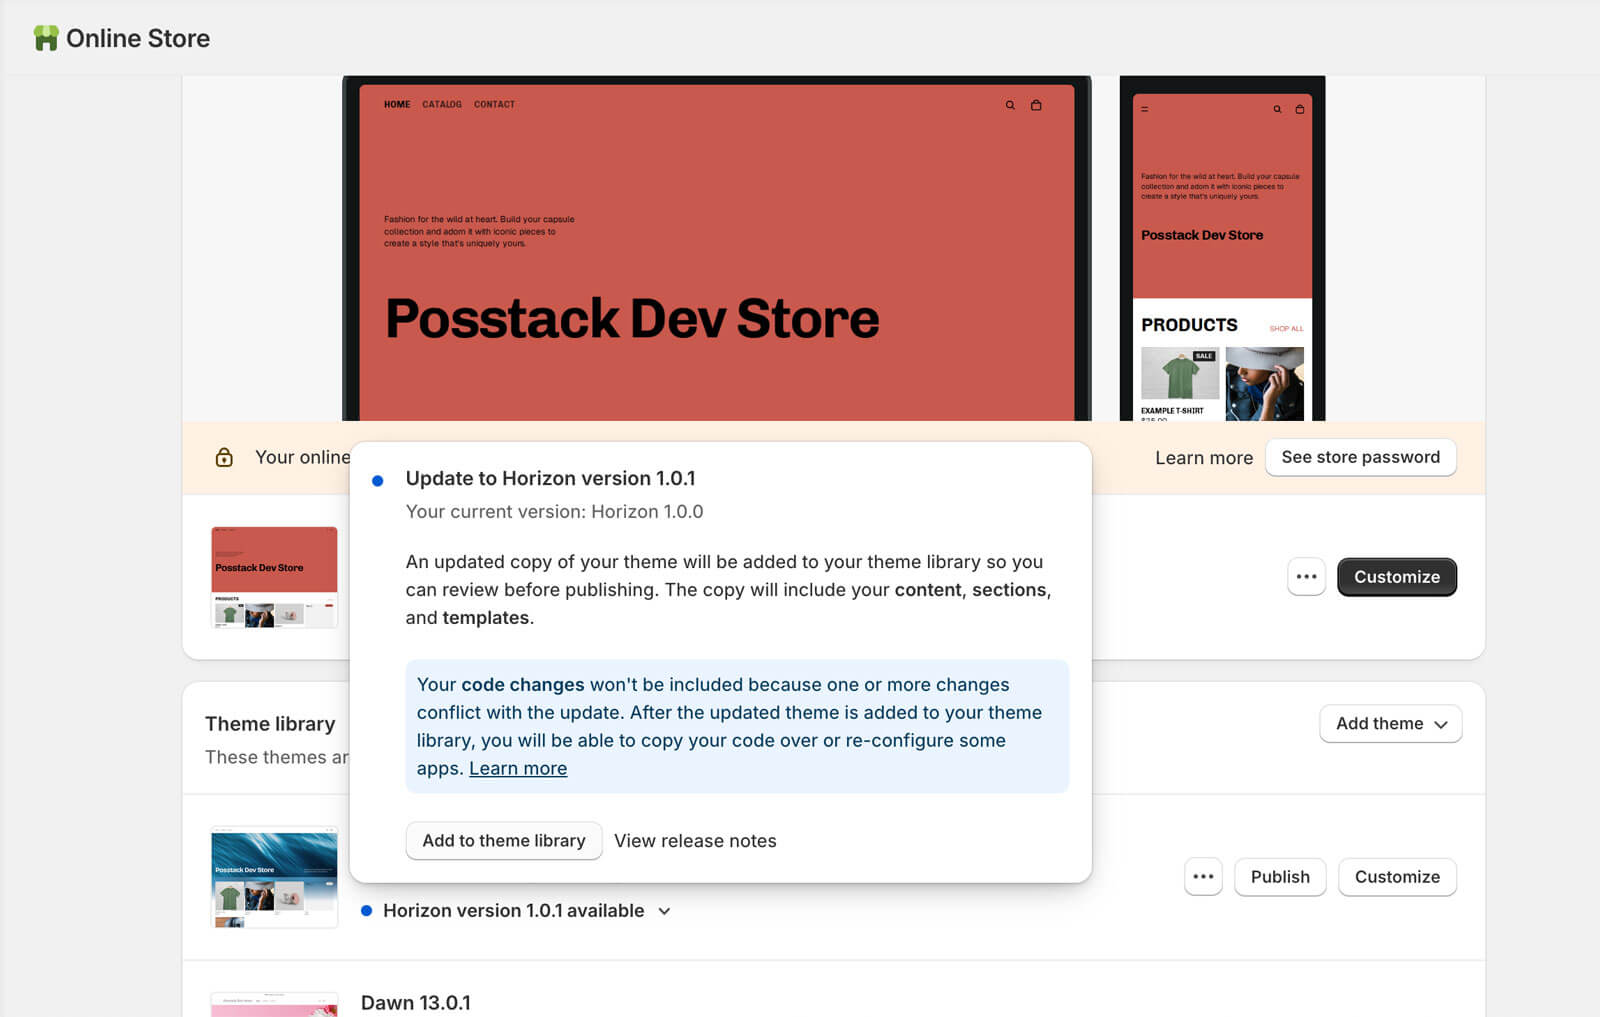Click hamburger menu icon in mobile preview
This screenshot has height=1017, width=1600.
click(1145, 109)
